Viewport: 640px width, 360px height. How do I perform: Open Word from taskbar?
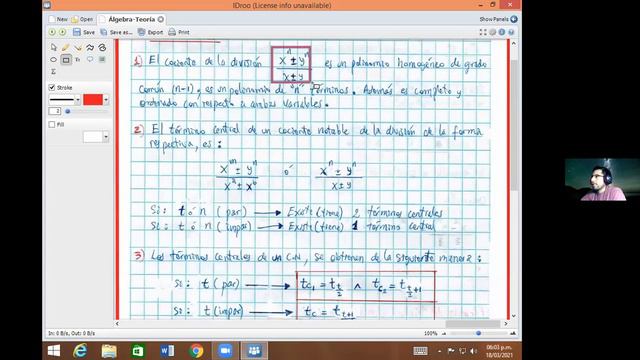pyautogui.click(x=167, y=351)
